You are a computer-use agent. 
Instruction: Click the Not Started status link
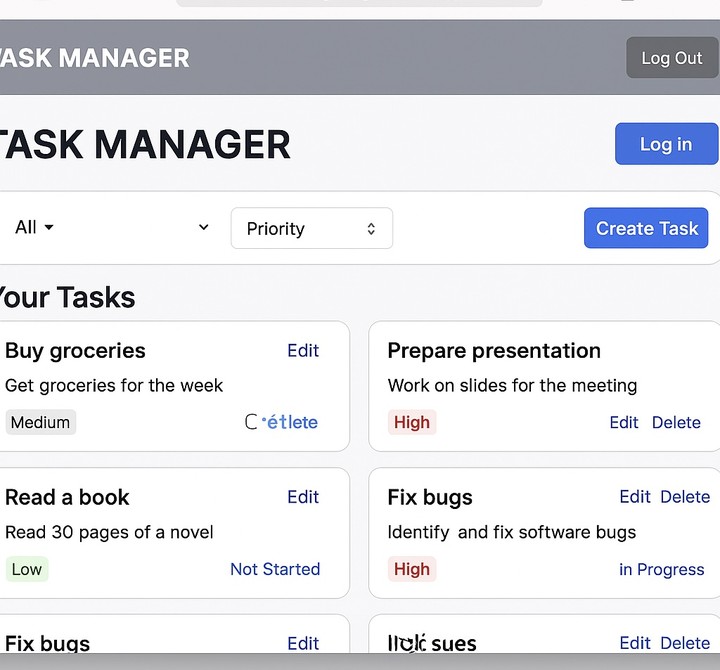point(275,569)
